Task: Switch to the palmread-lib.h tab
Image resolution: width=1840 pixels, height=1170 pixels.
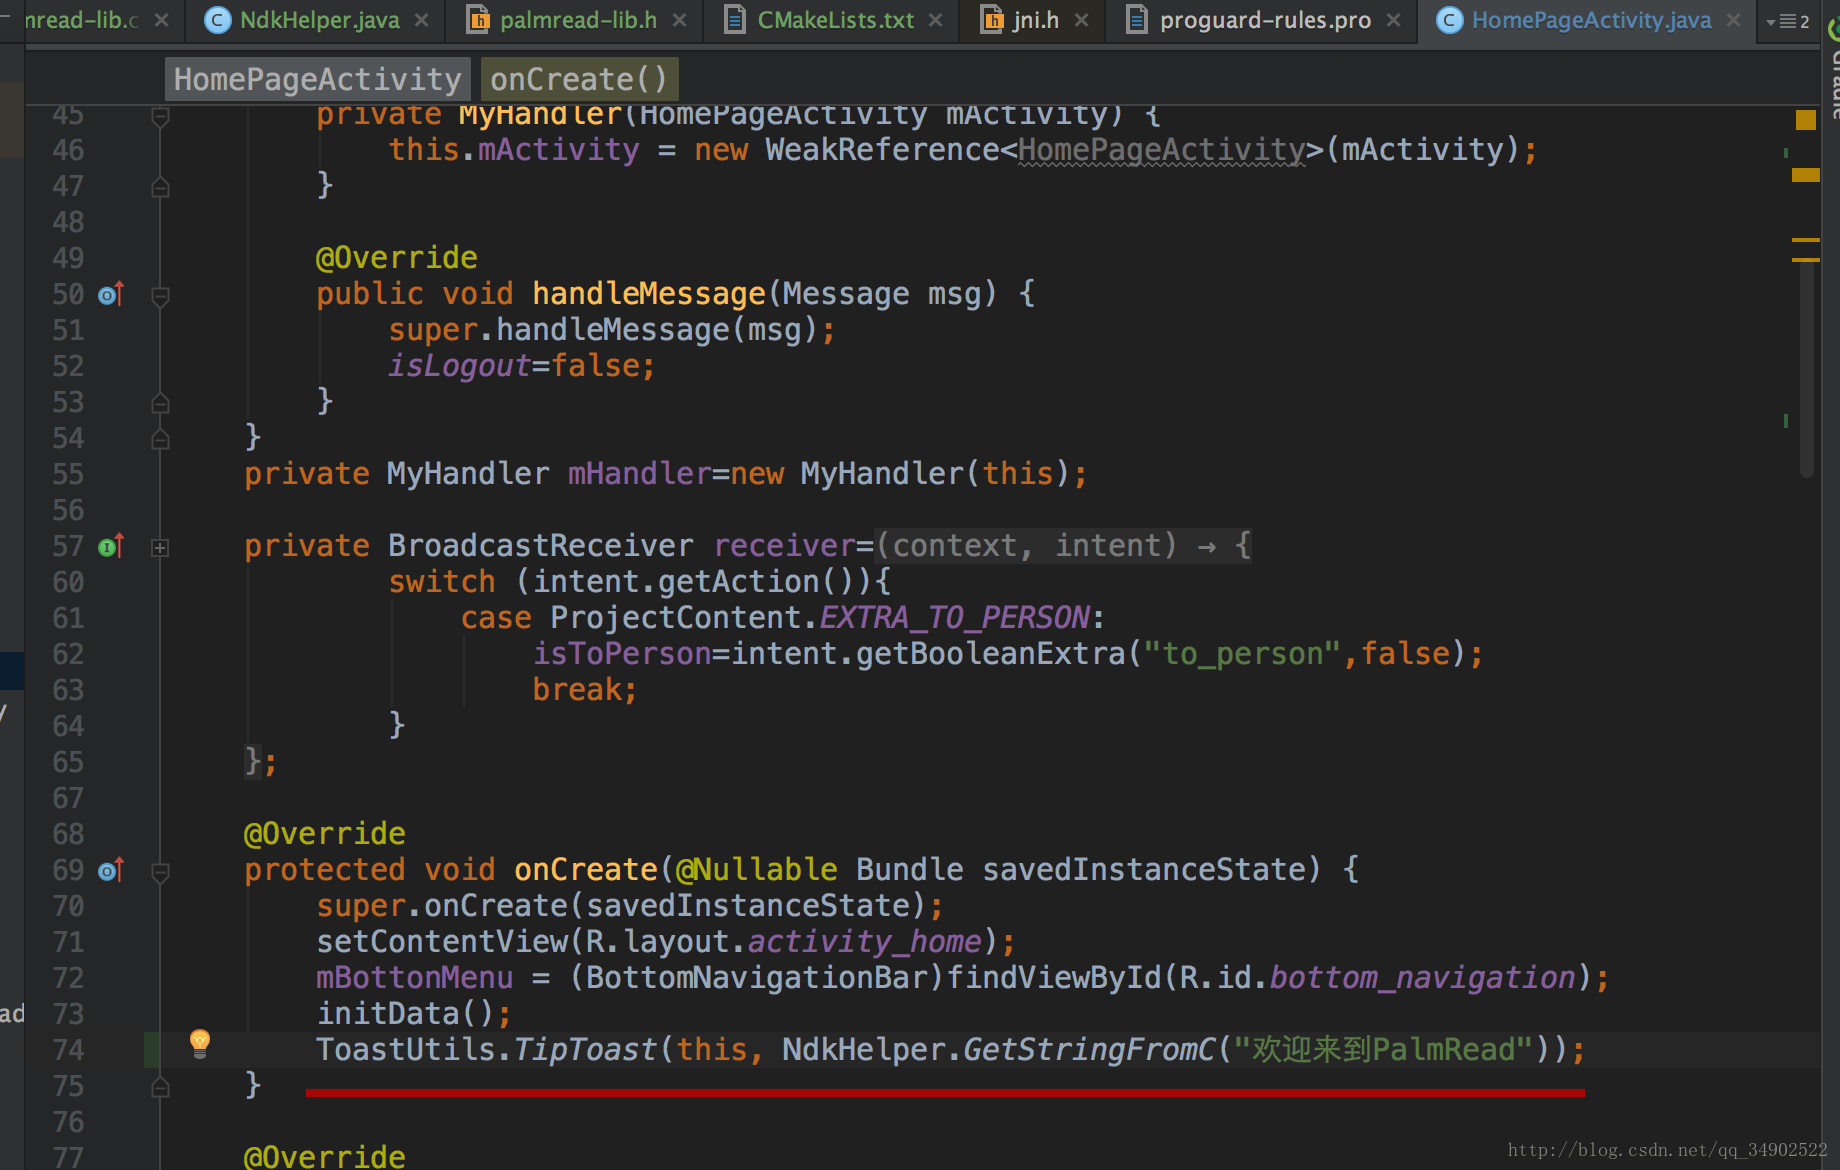Action: click(578, 20)
